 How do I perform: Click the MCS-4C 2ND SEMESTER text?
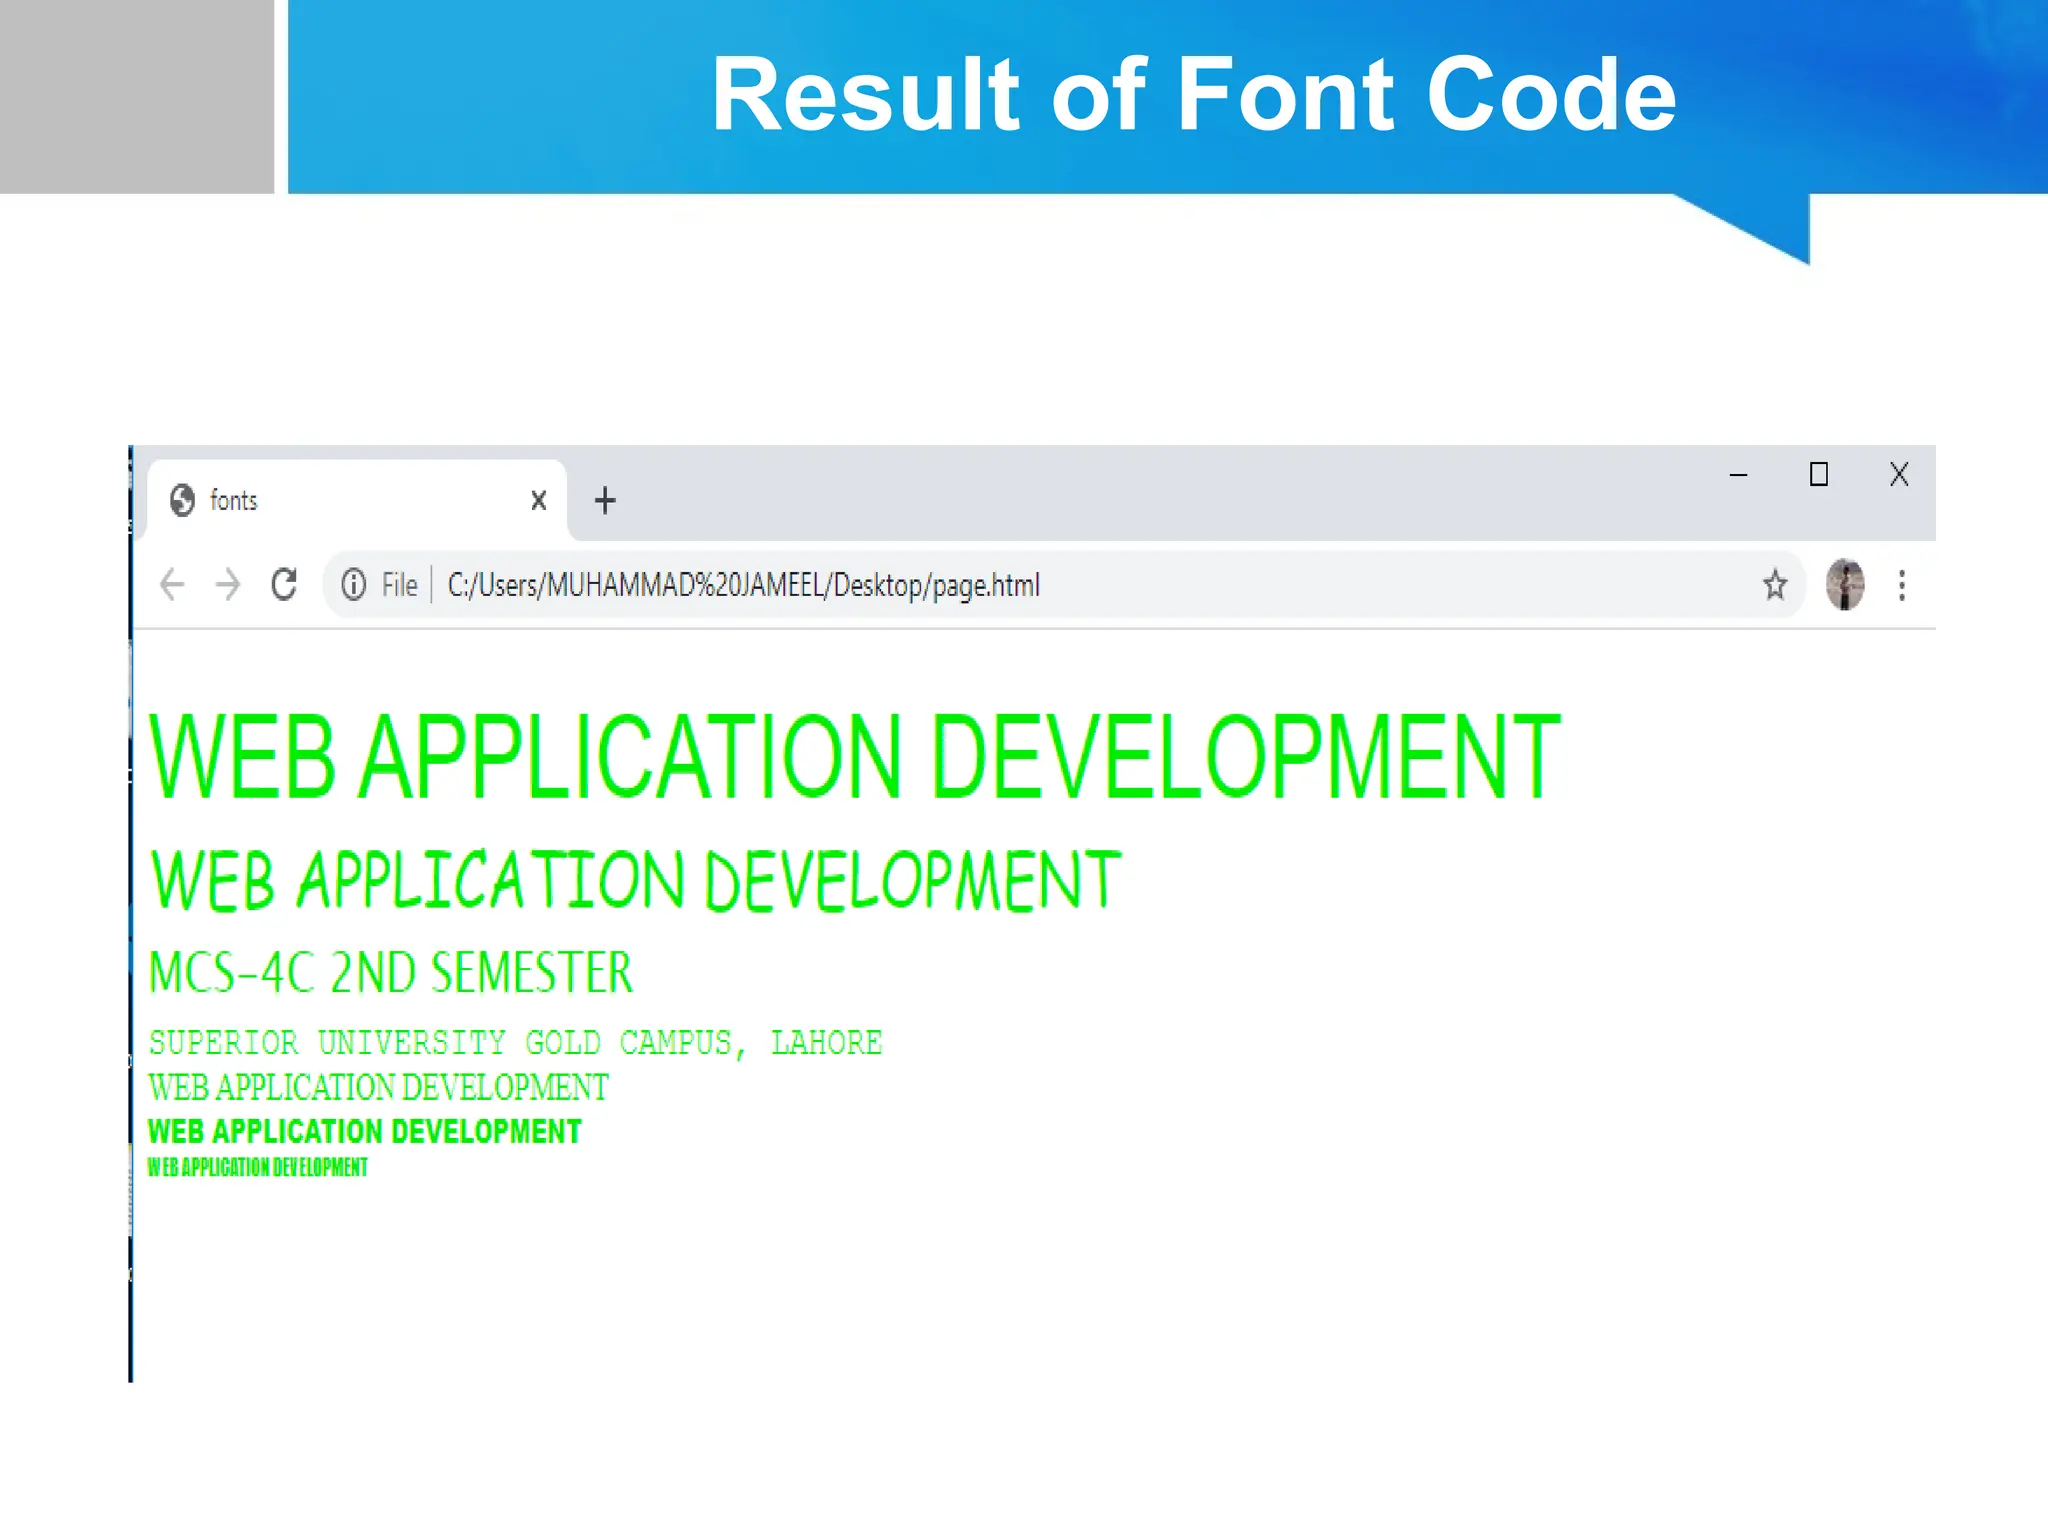[390, 972]
